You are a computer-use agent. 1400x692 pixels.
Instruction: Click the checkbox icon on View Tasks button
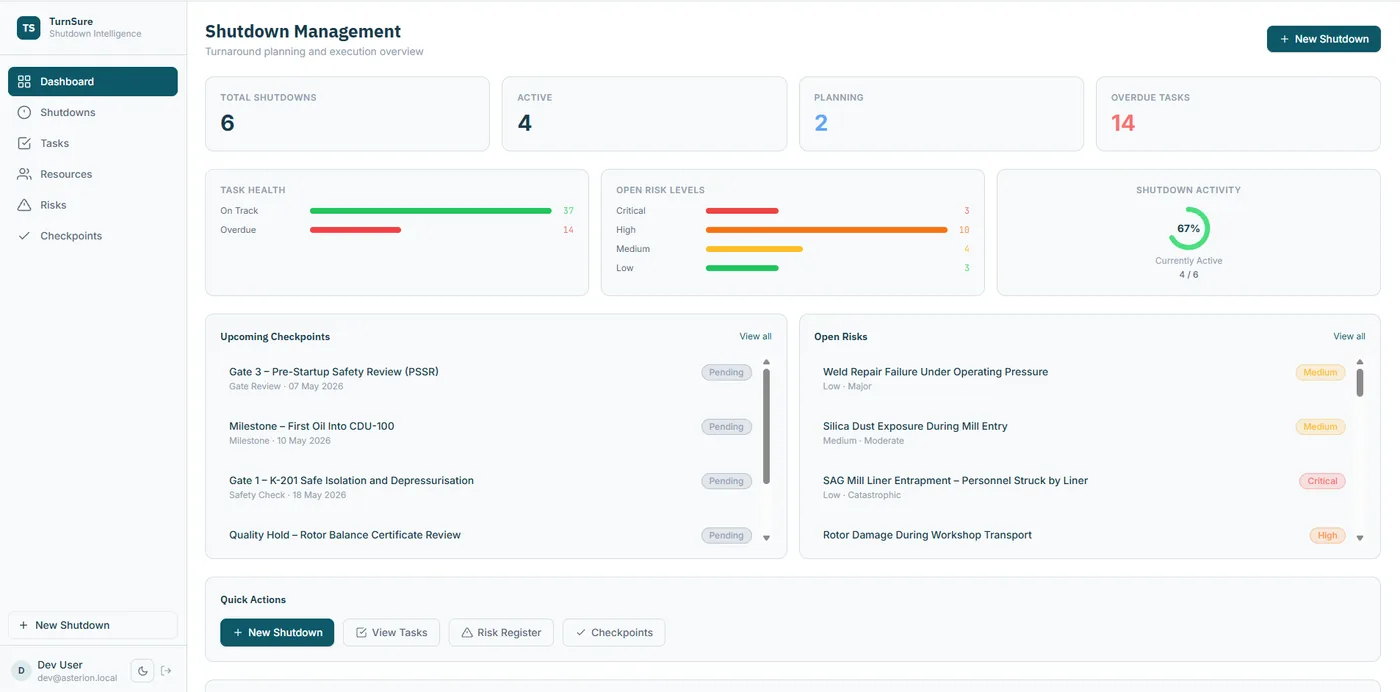(361, 633)
